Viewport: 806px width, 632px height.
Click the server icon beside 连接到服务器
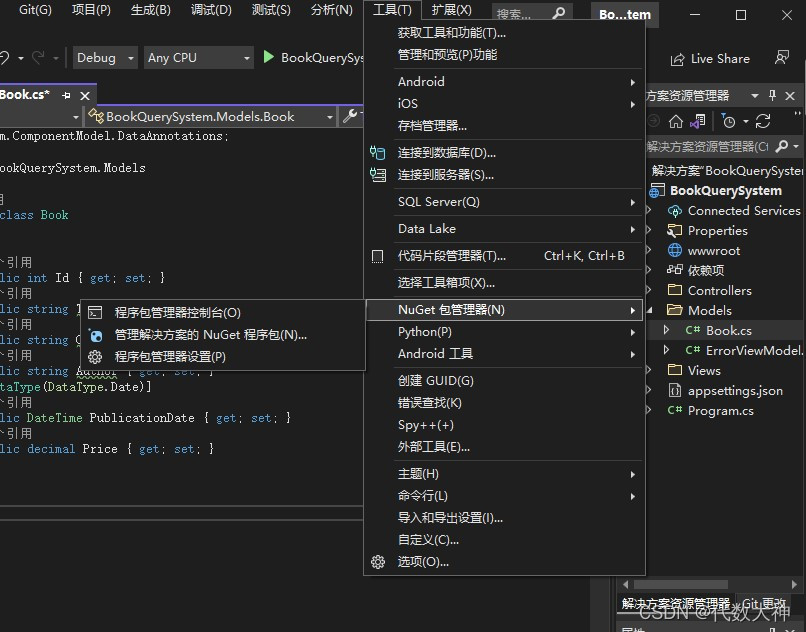[378, 175]
